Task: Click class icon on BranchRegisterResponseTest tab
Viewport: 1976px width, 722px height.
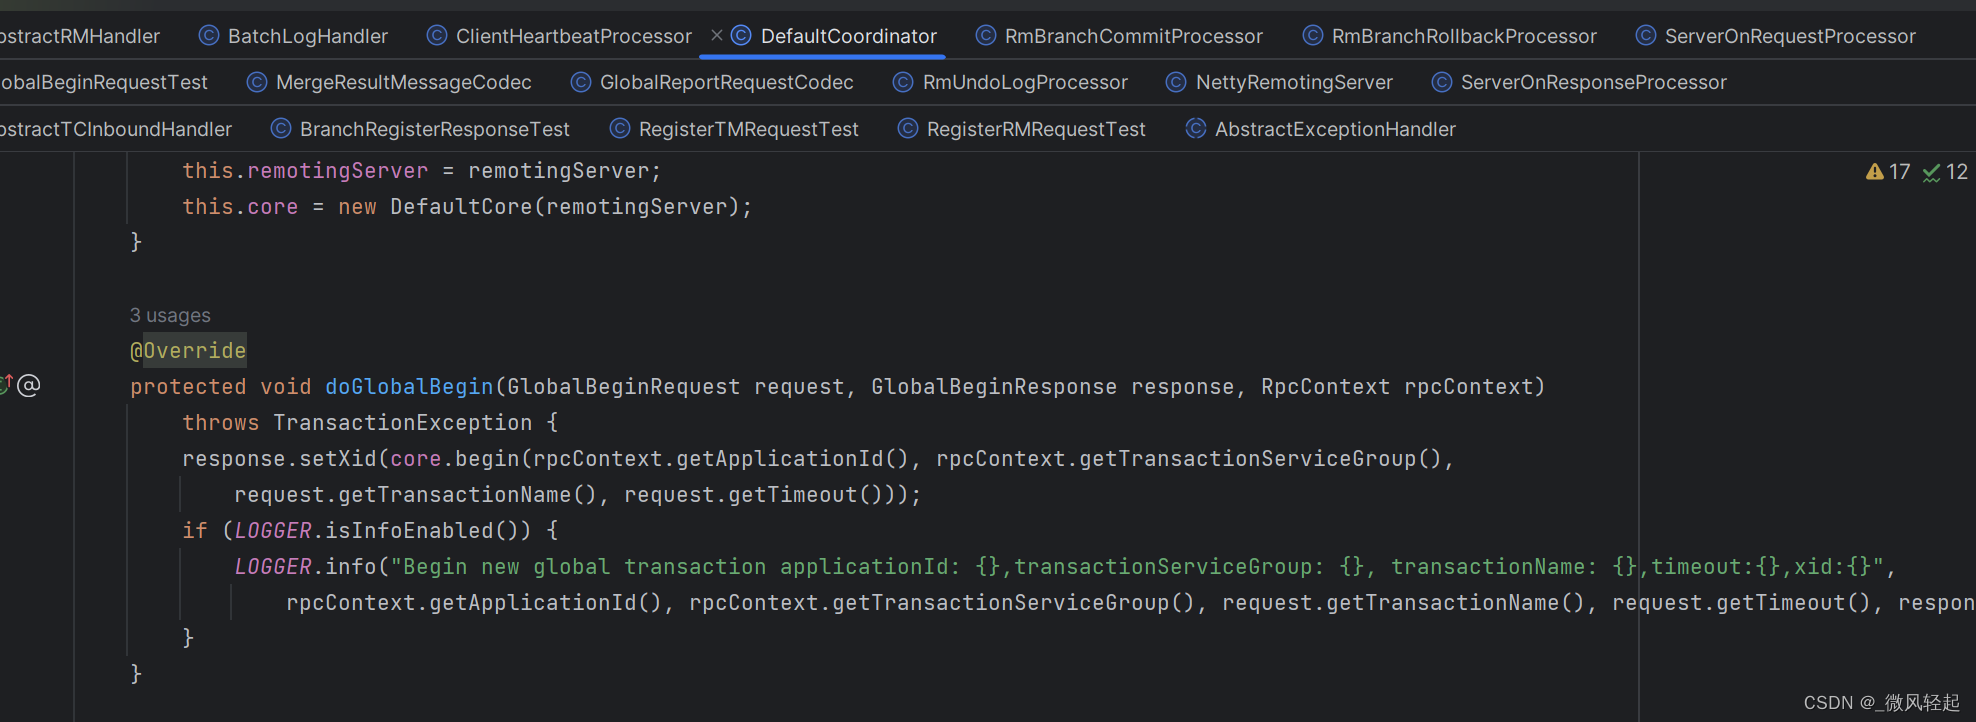Action: click(x=281, y=129)
